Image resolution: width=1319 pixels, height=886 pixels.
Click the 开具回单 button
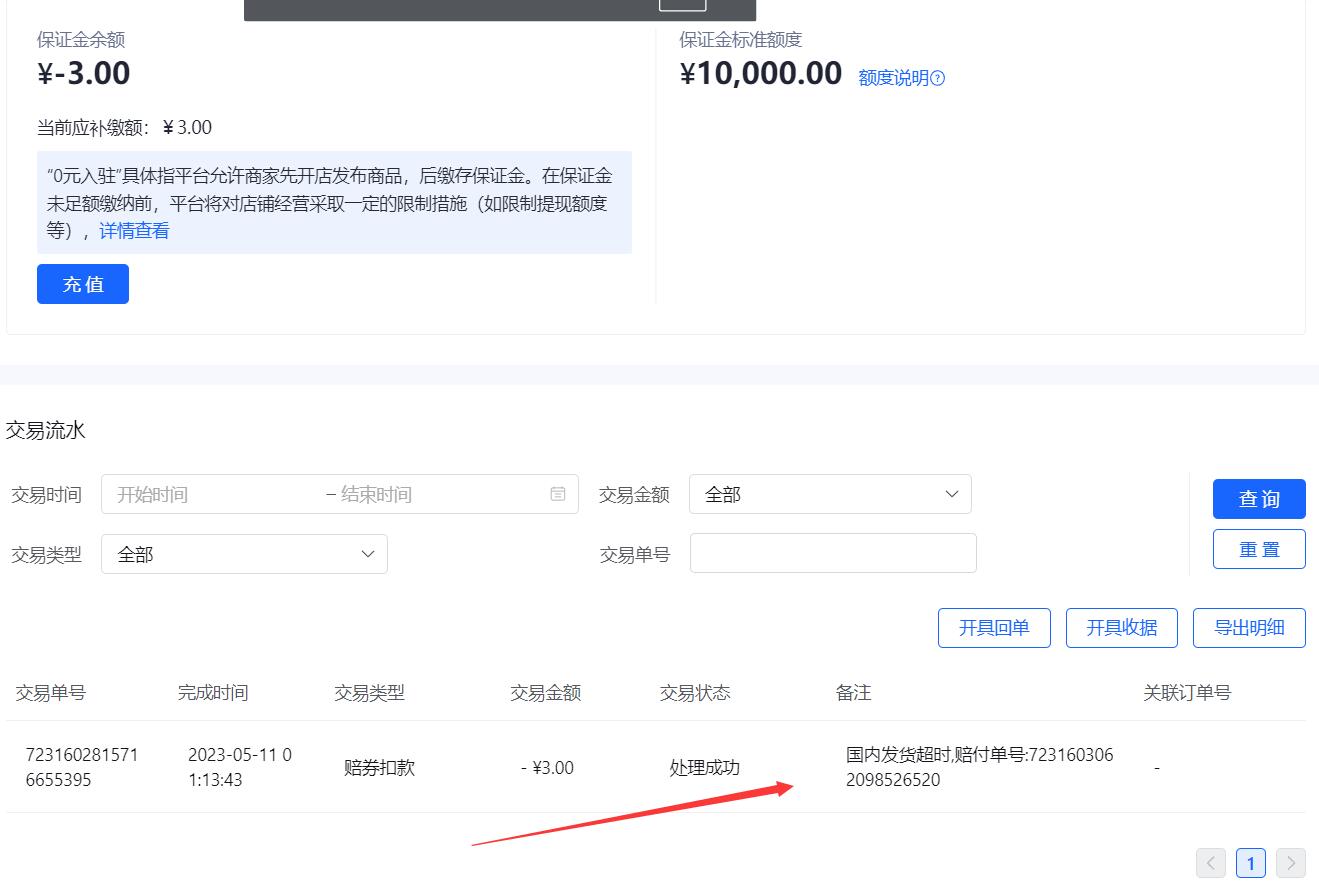(993, 627)
